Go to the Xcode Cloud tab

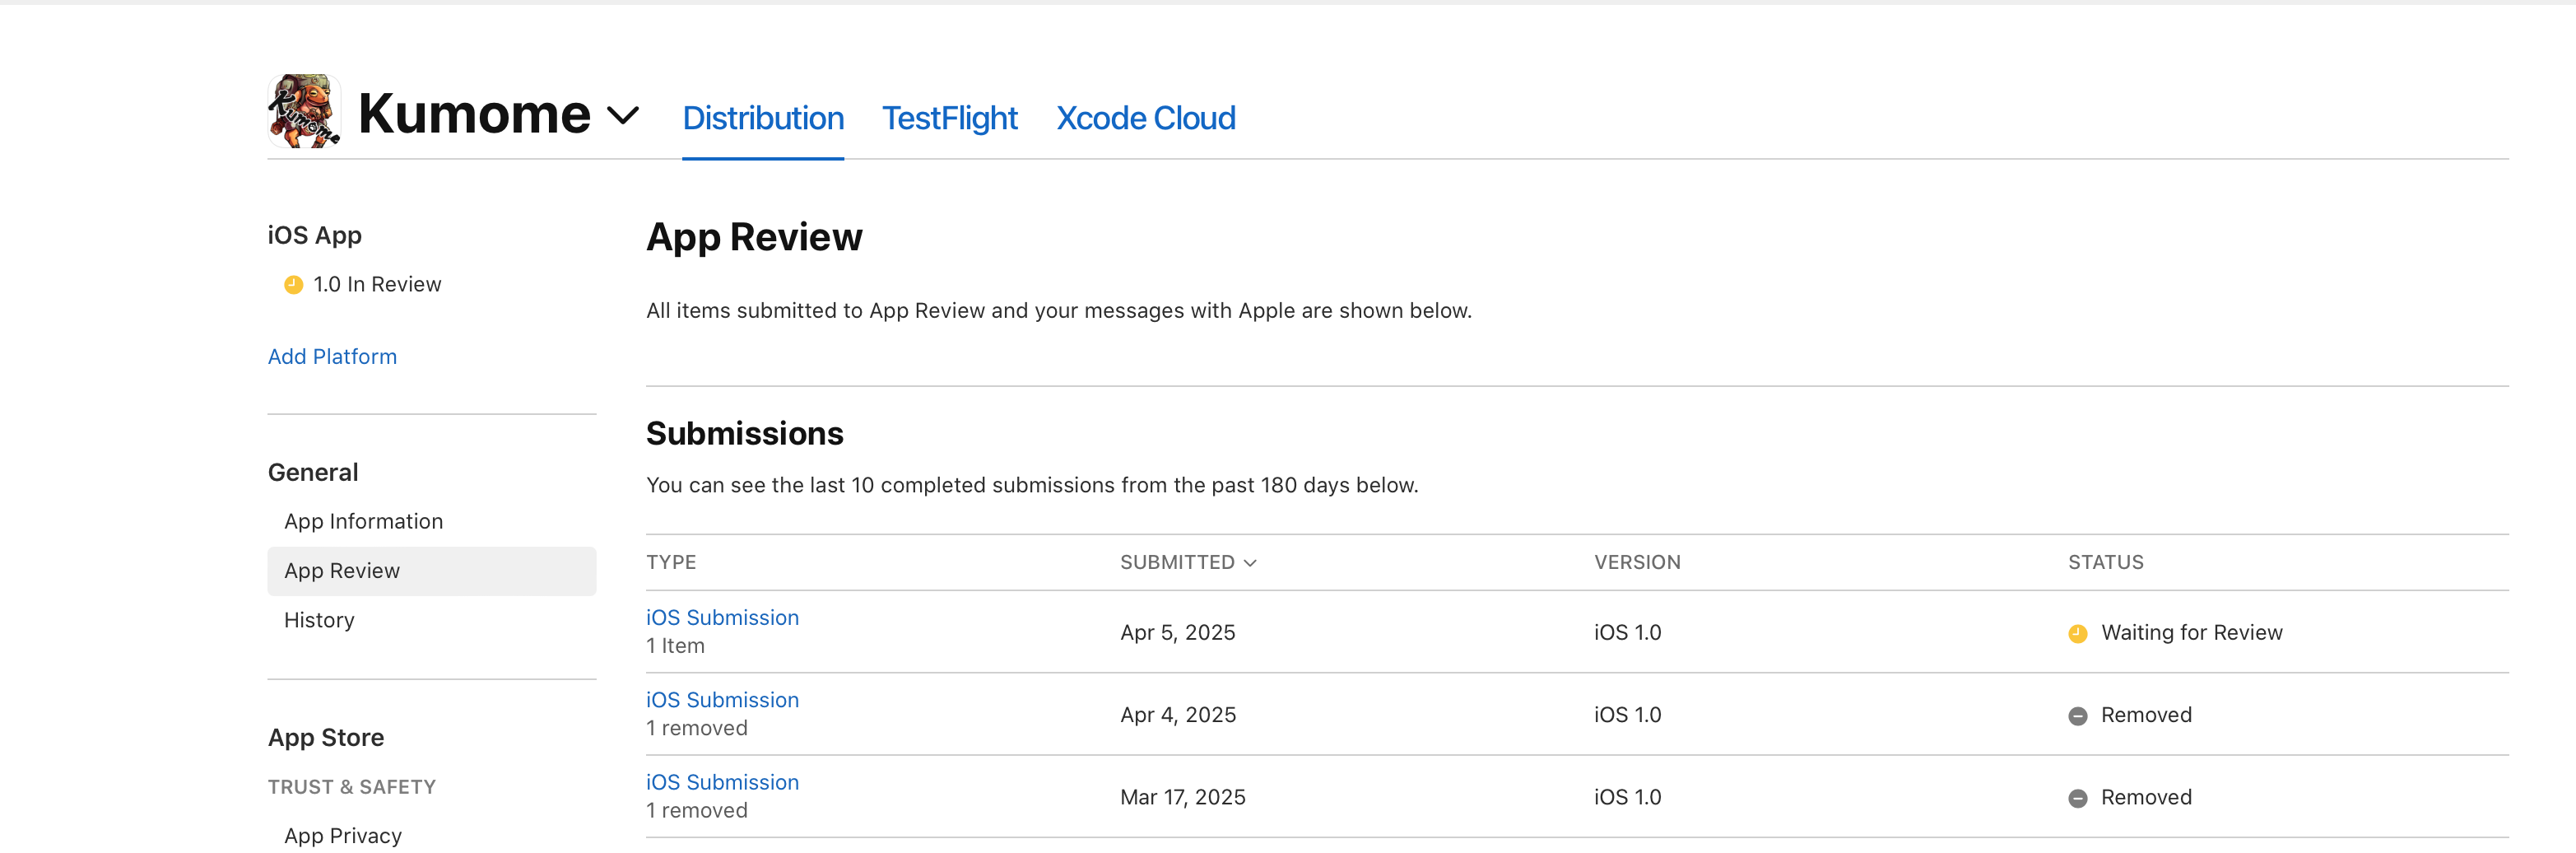[1145, 118]
